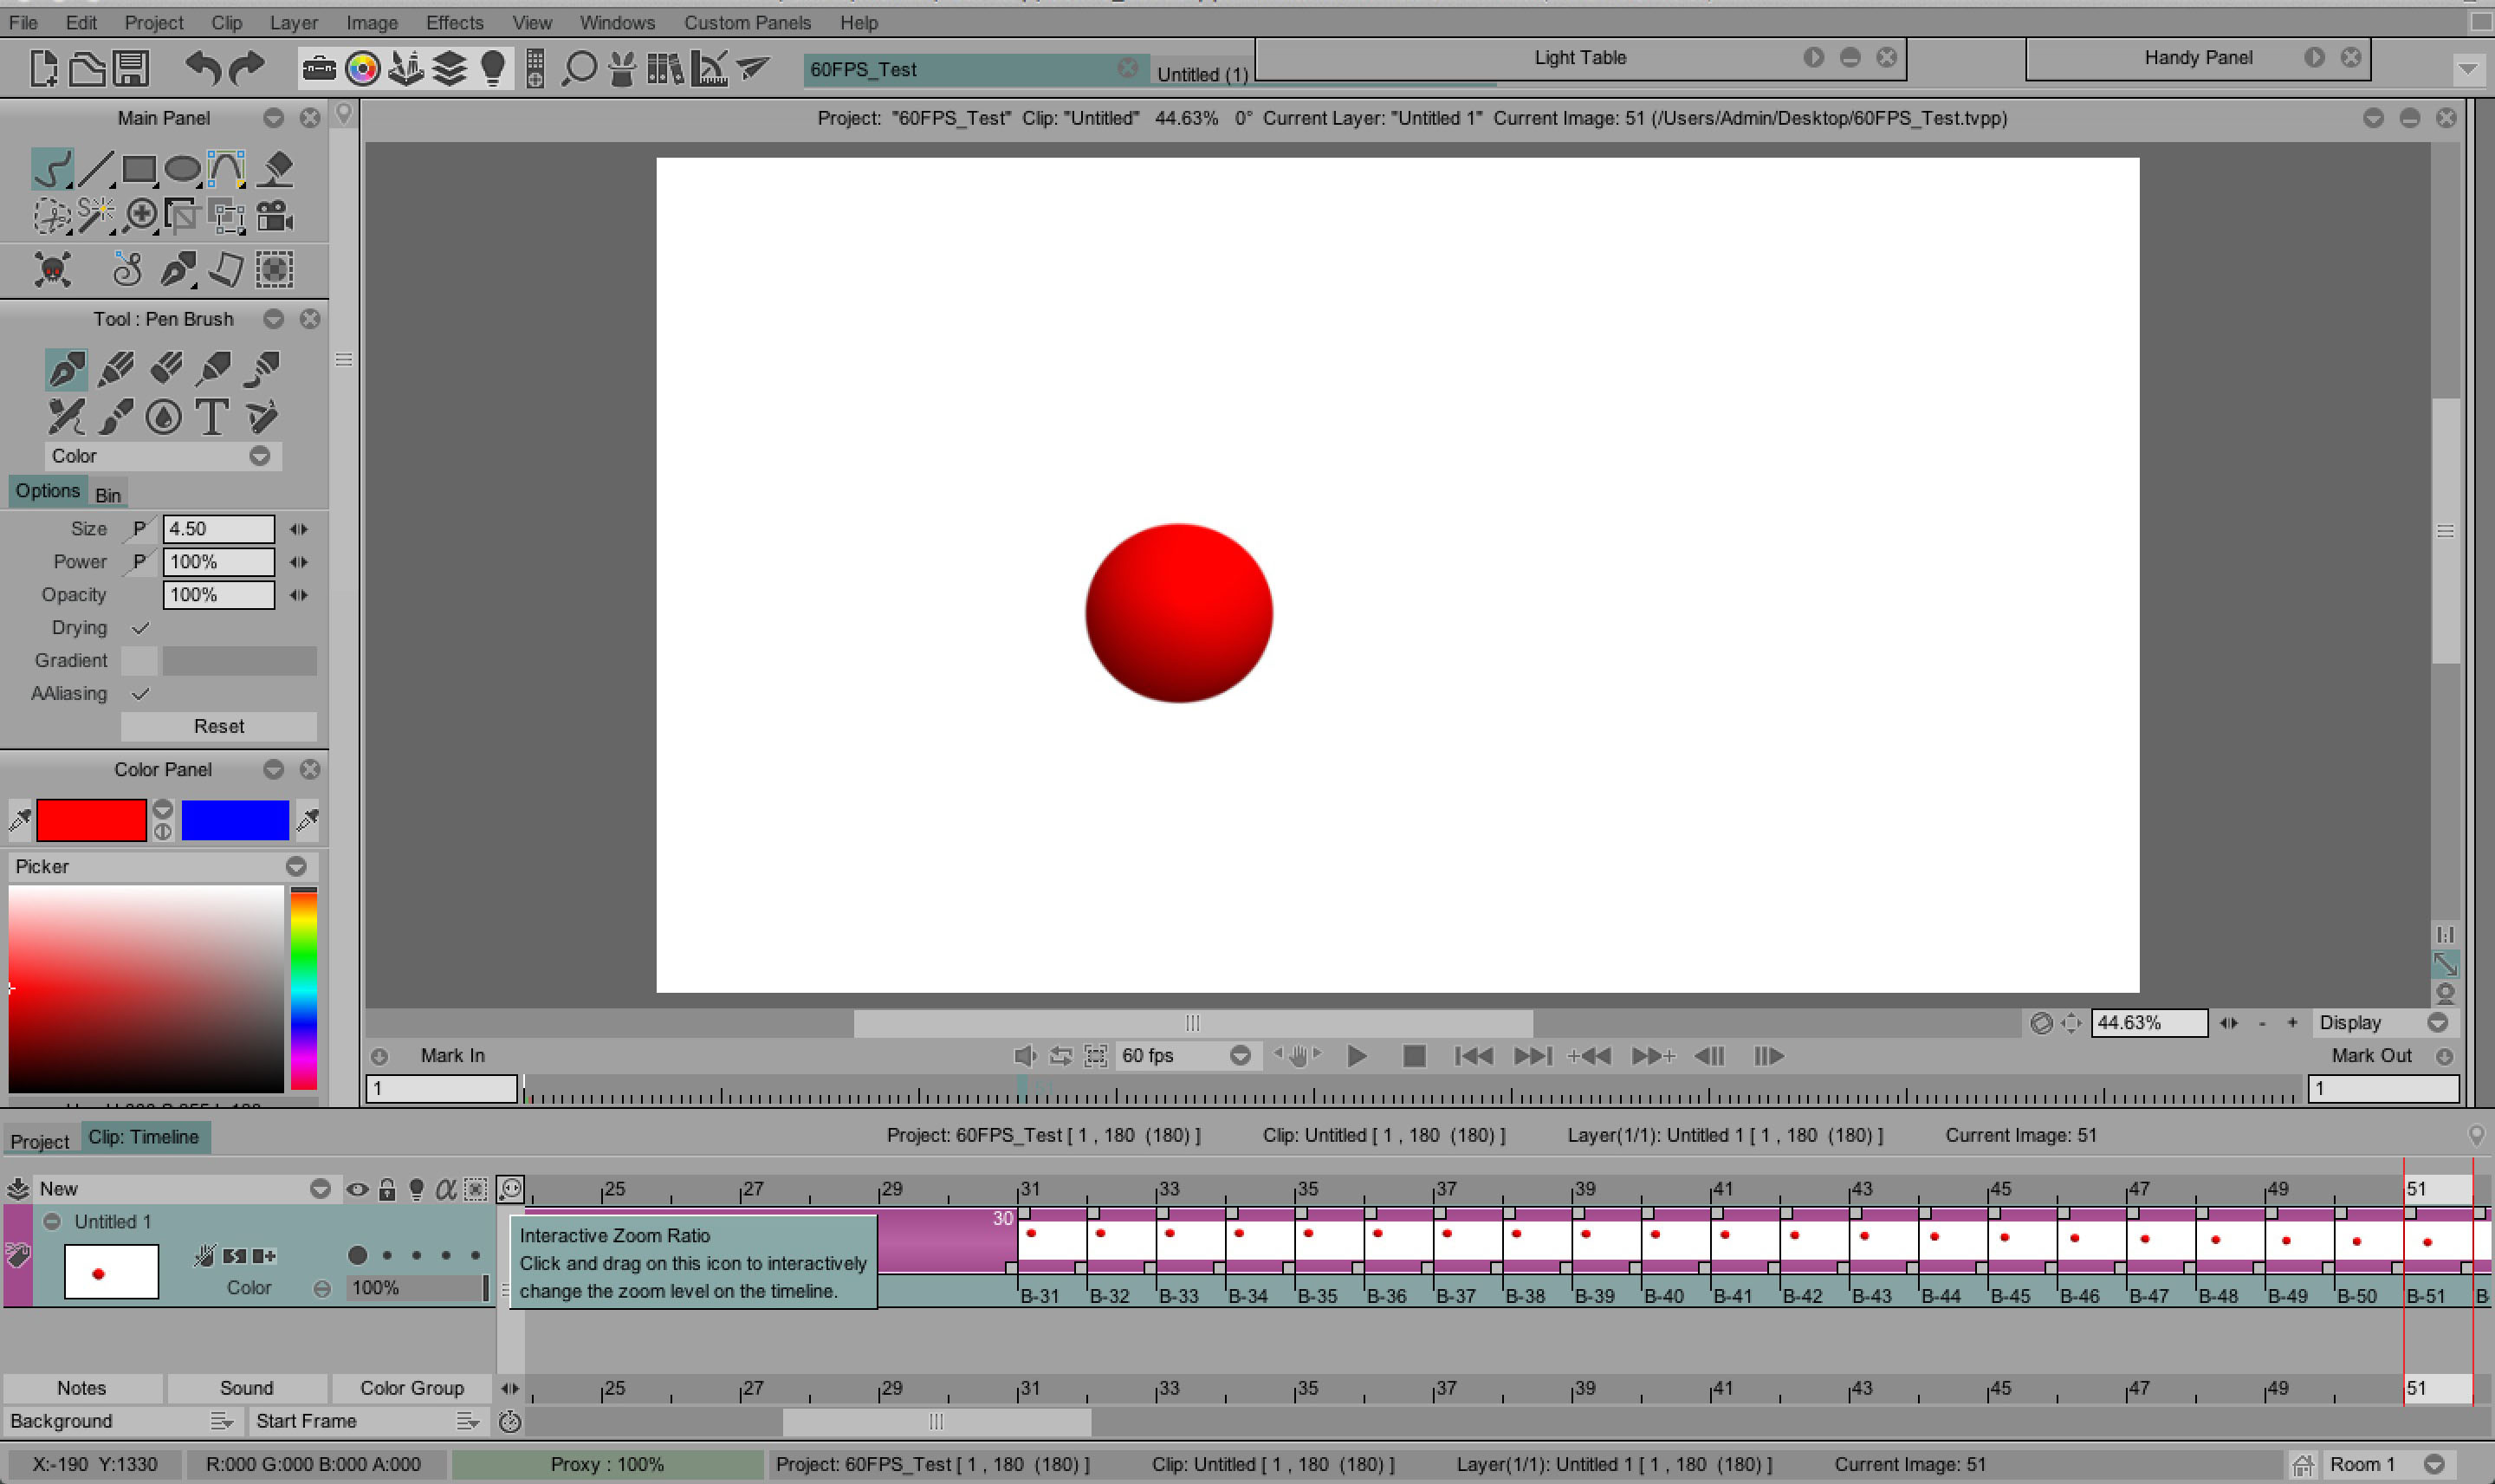This screenshot has width=2495, height=1484.
Task: Play the animation
Action: pos(1356,1056)
